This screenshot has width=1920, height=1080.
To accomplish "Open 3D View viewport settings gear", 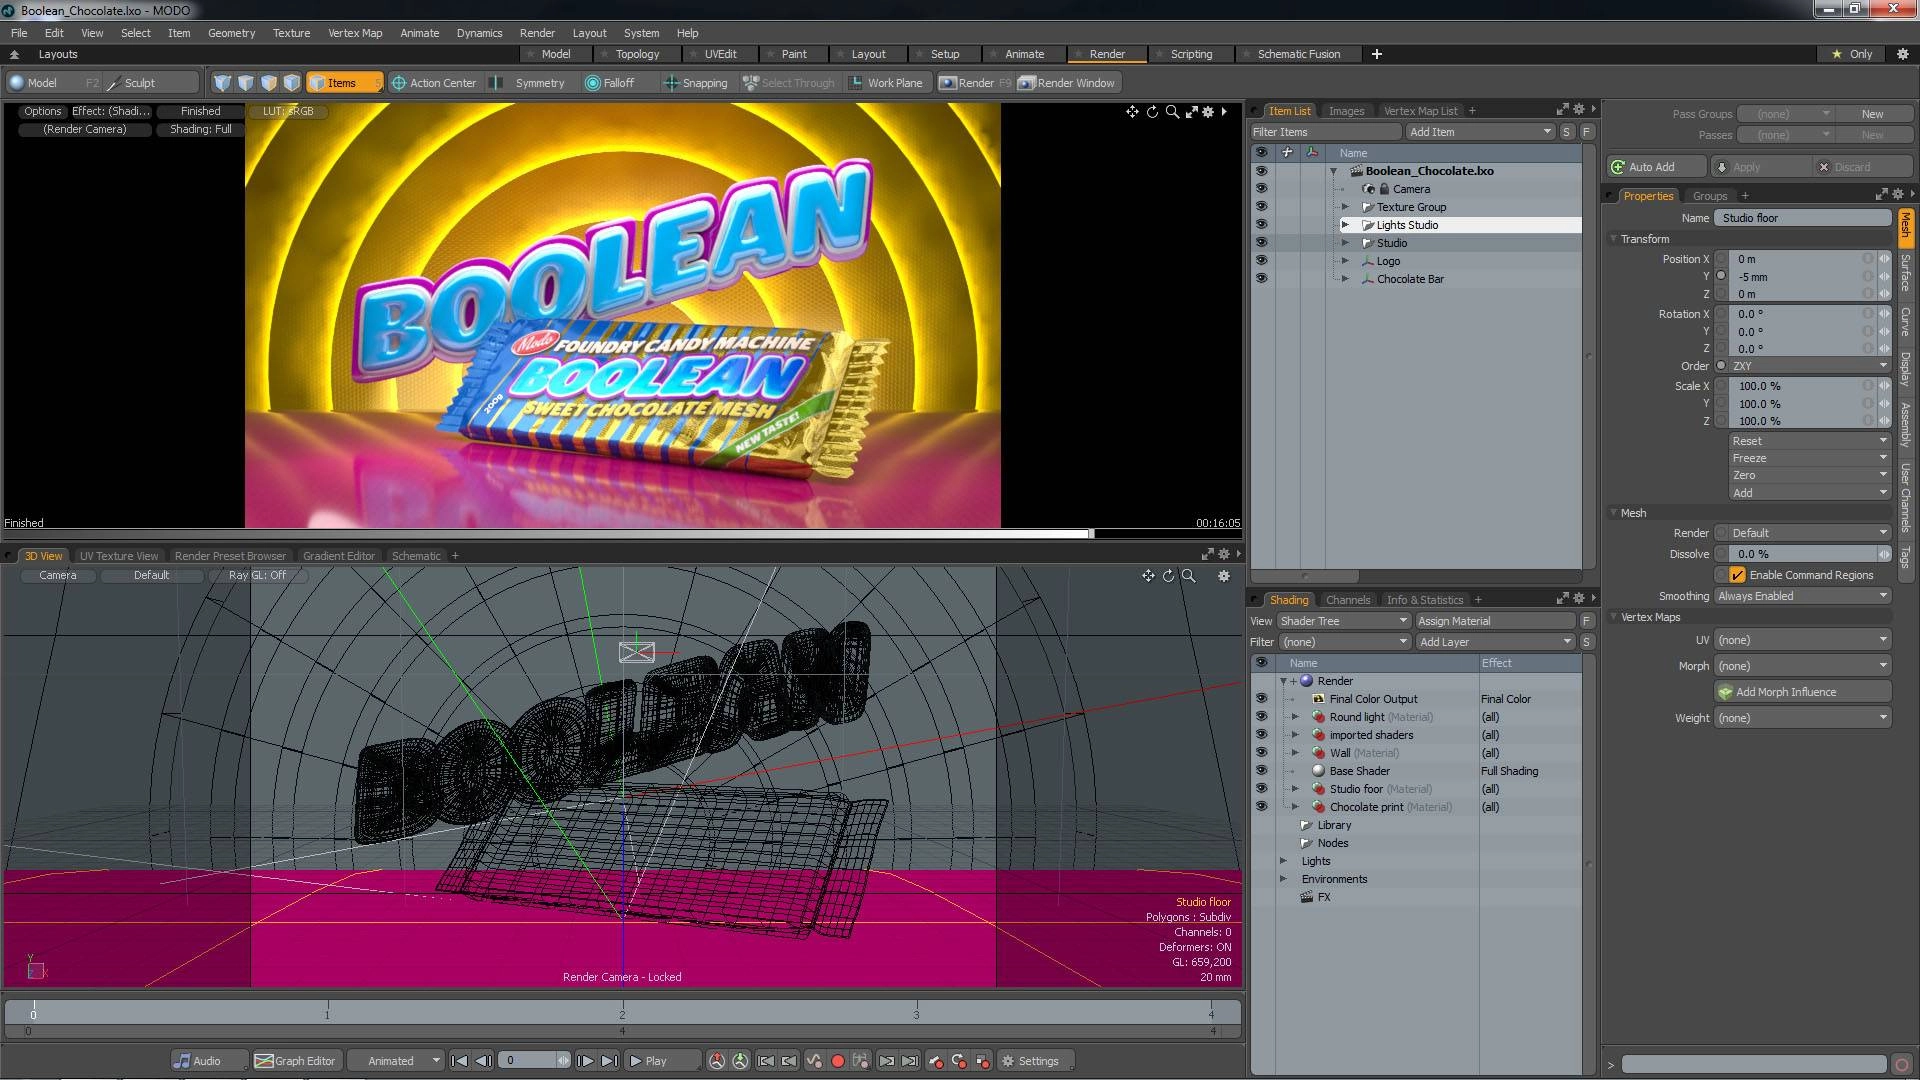I will click(1223, 576).
